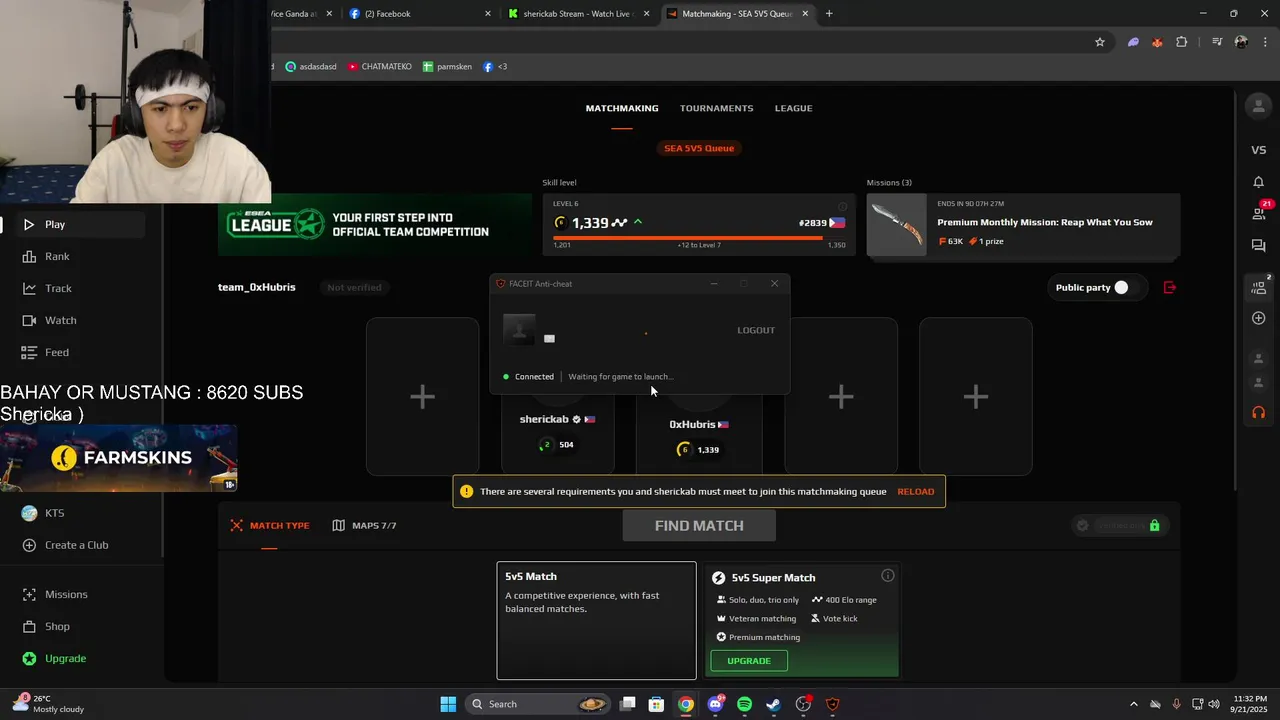1280x720 pixels.
Task: Add a player in the fourth party slot
Action: pos(841,397)
